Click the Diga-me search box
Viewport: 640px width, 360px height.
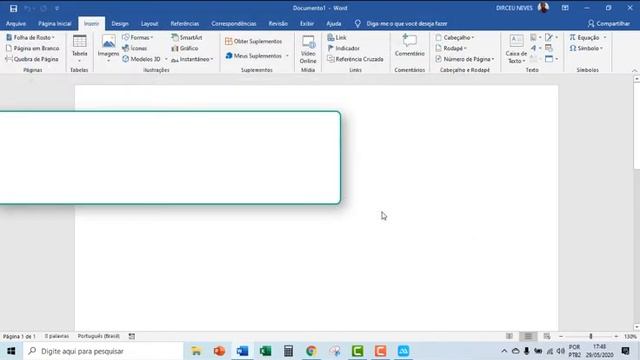tap(402, 24)
